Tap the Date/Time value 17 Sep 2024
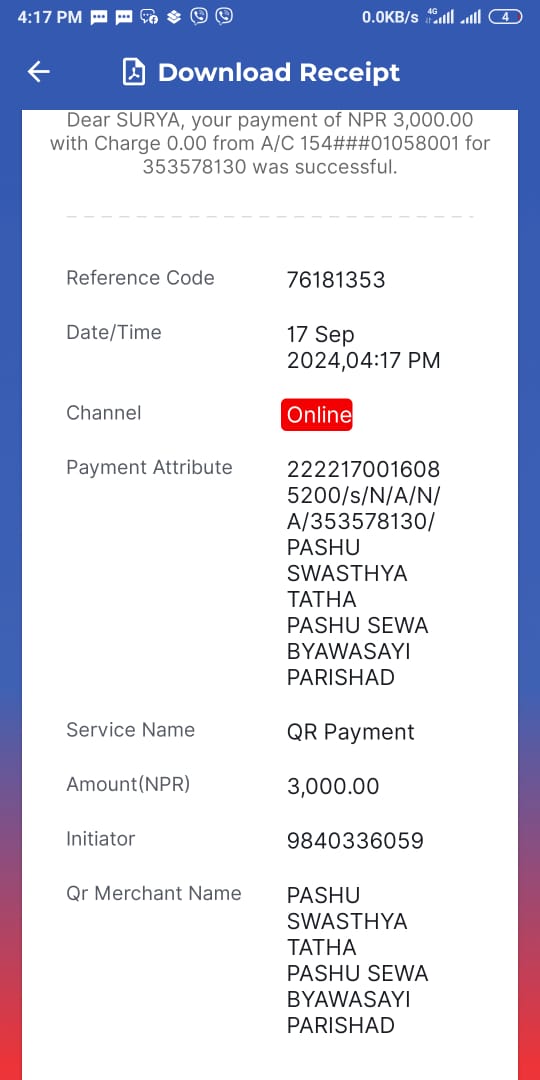 click(x=363, y=348)
